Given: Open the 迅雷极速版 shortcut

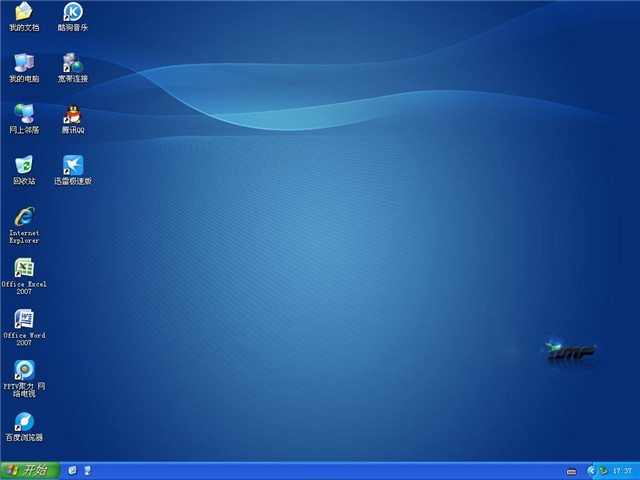Looking at the screenshot, I should pos(73,170).
